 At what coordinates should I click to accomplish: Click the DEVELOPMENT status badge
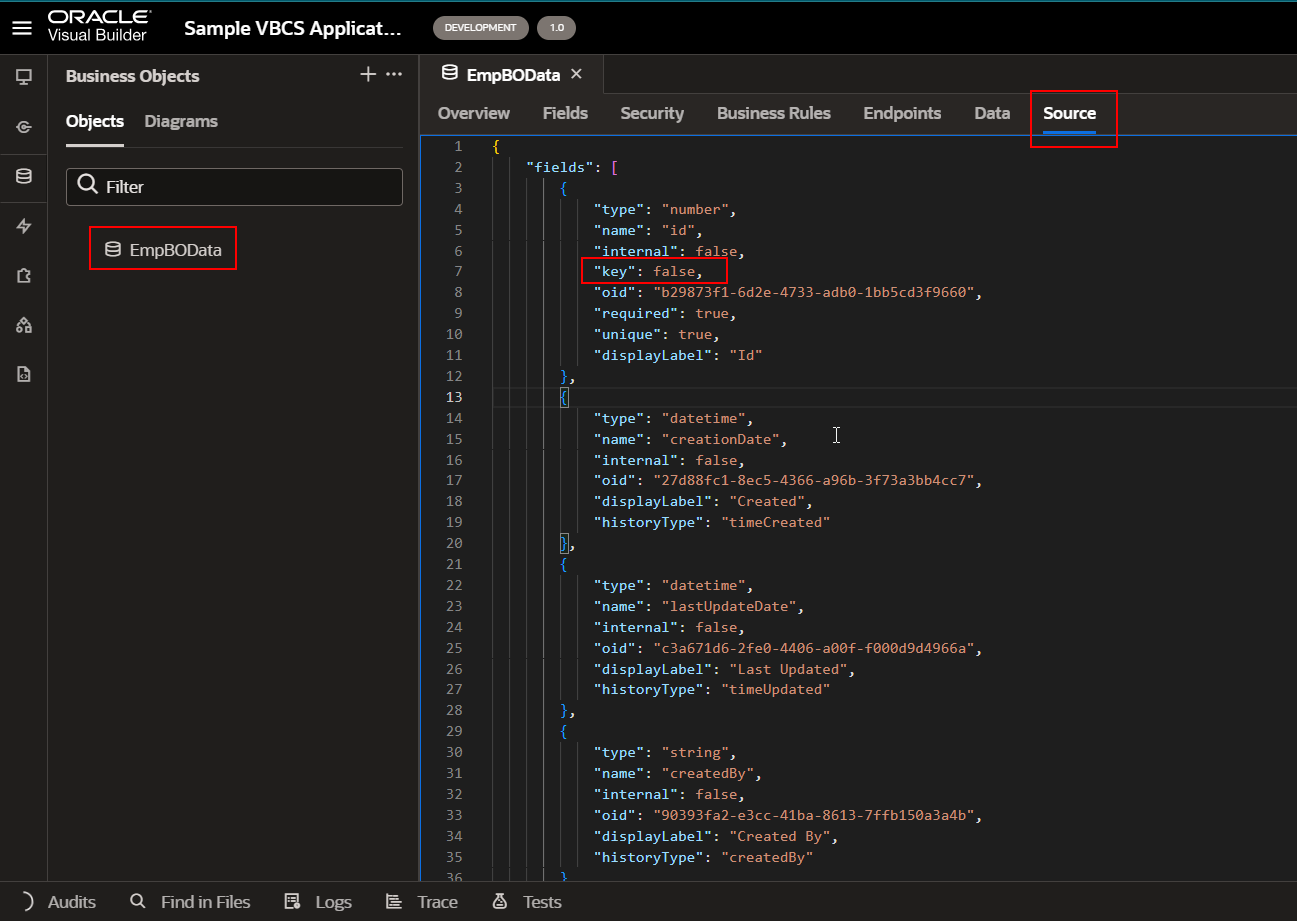[x=480, y=28]
